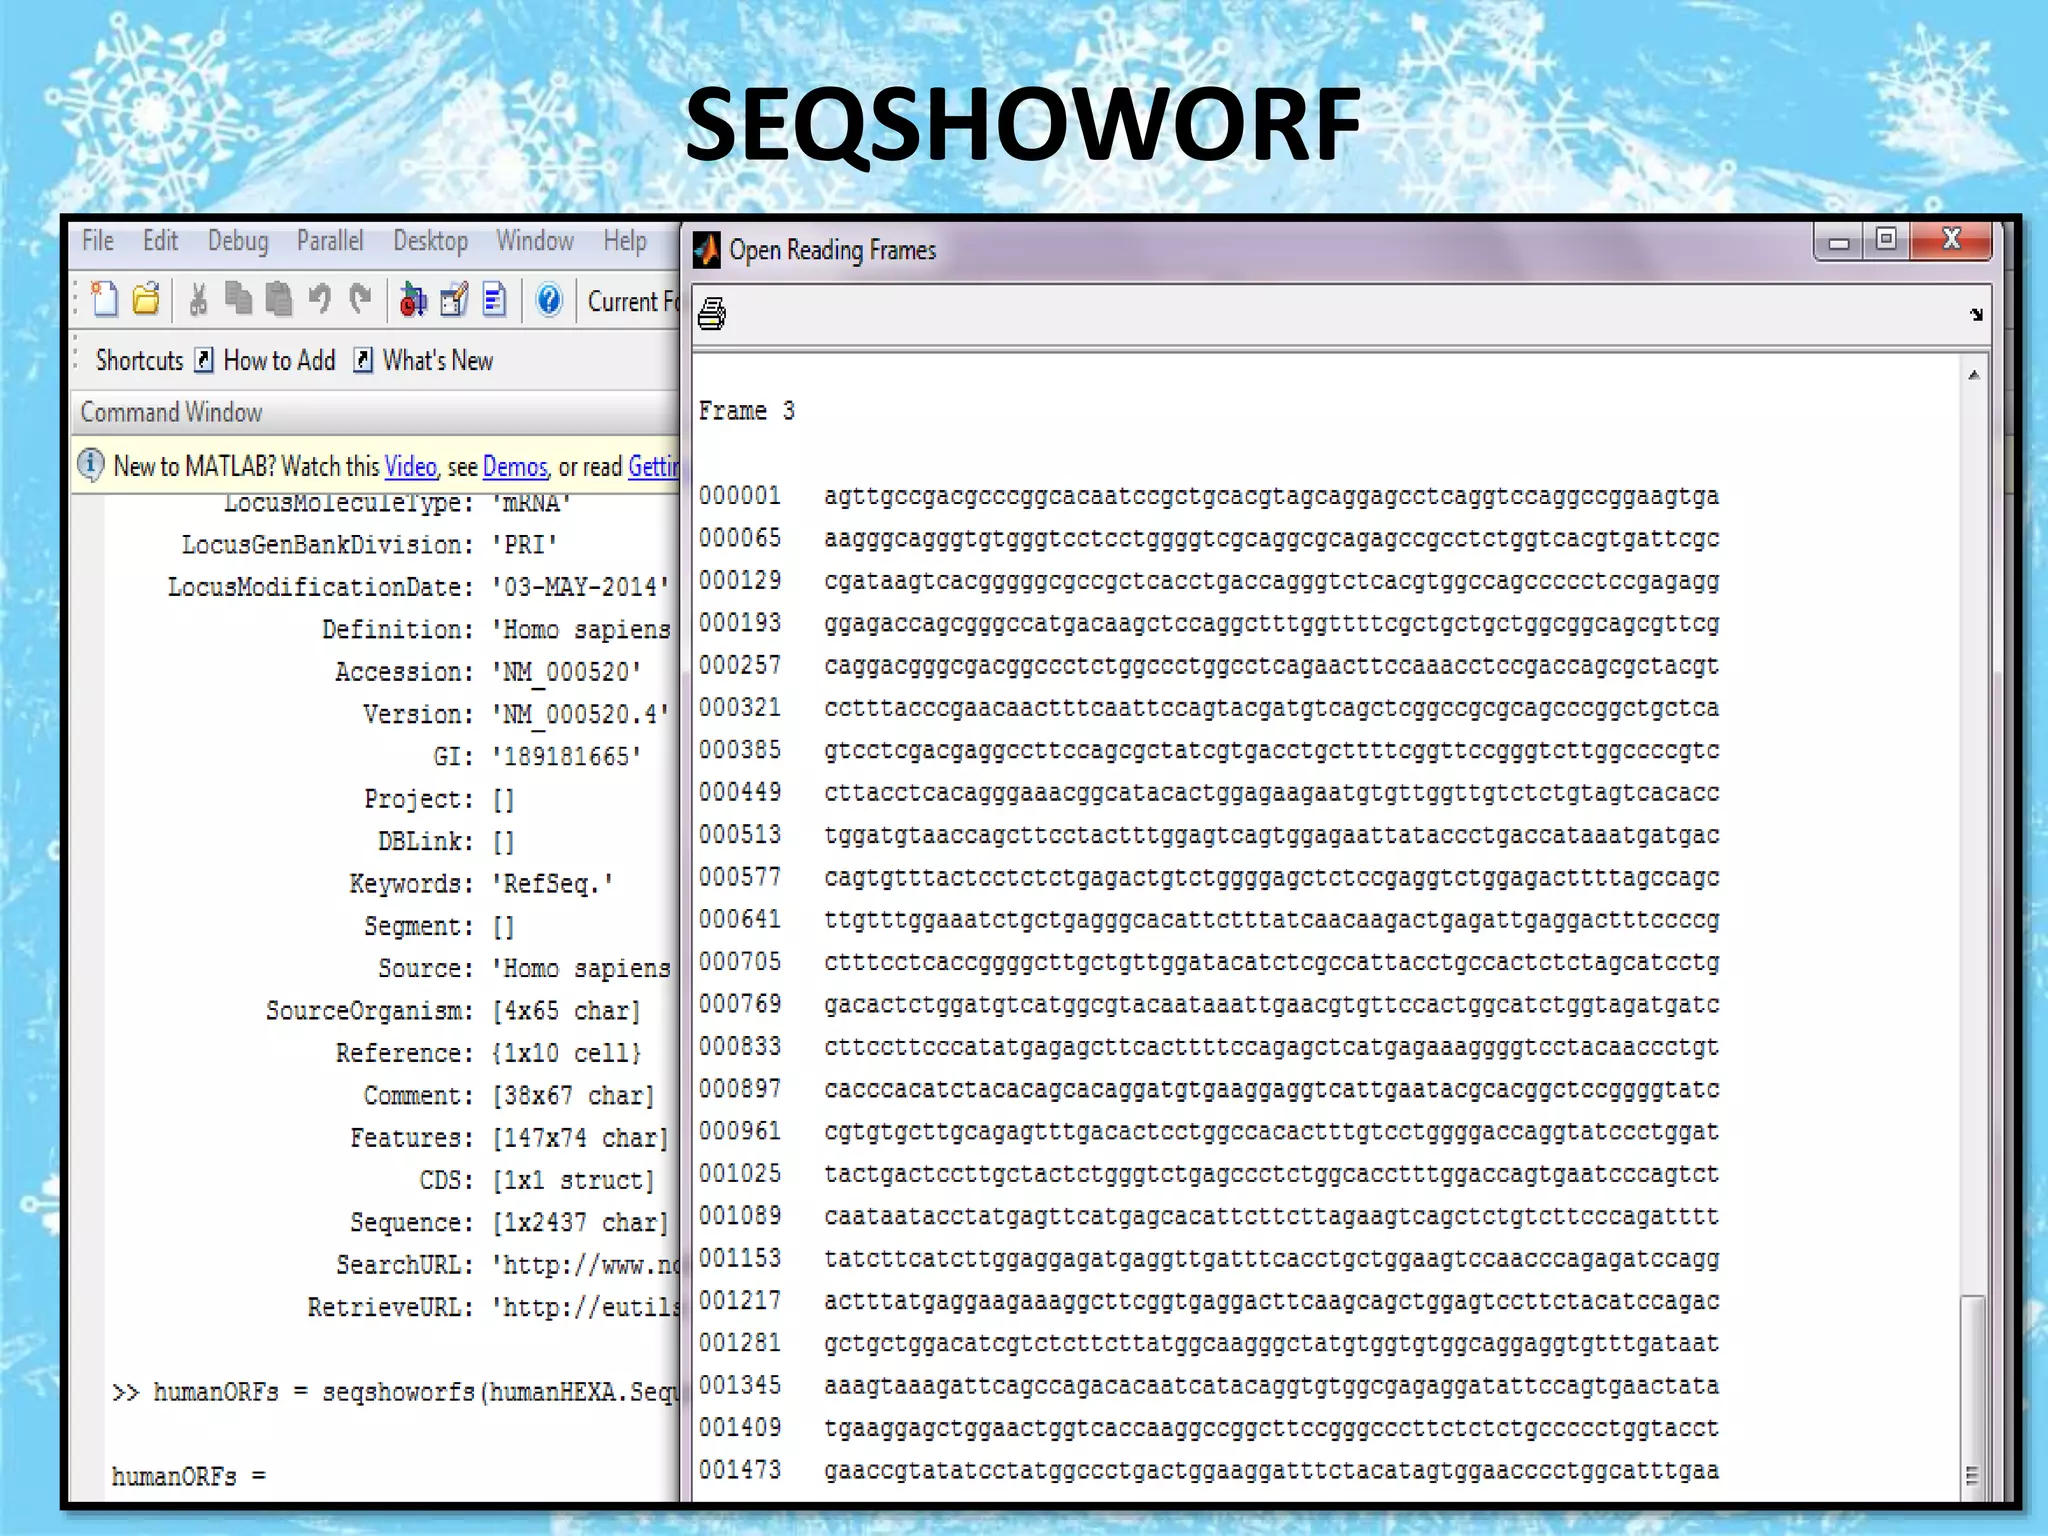Screen dimensions: 2048x1536
Task: Click sequence row number 001473
Action: pyautogui.click(x=740, y=1470)
